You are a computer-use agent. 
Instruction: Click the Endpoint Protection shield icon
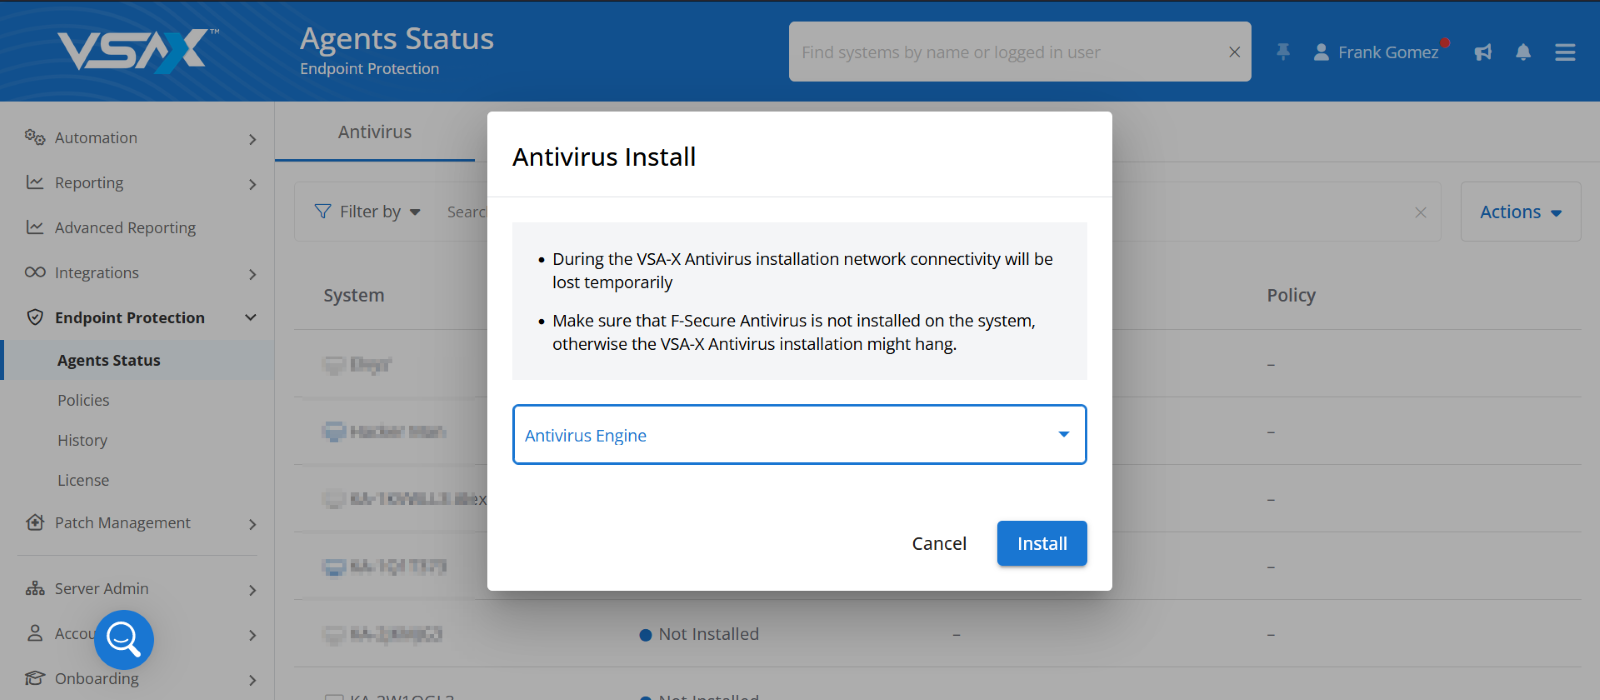pyautogui.click(x=35, y=317)
